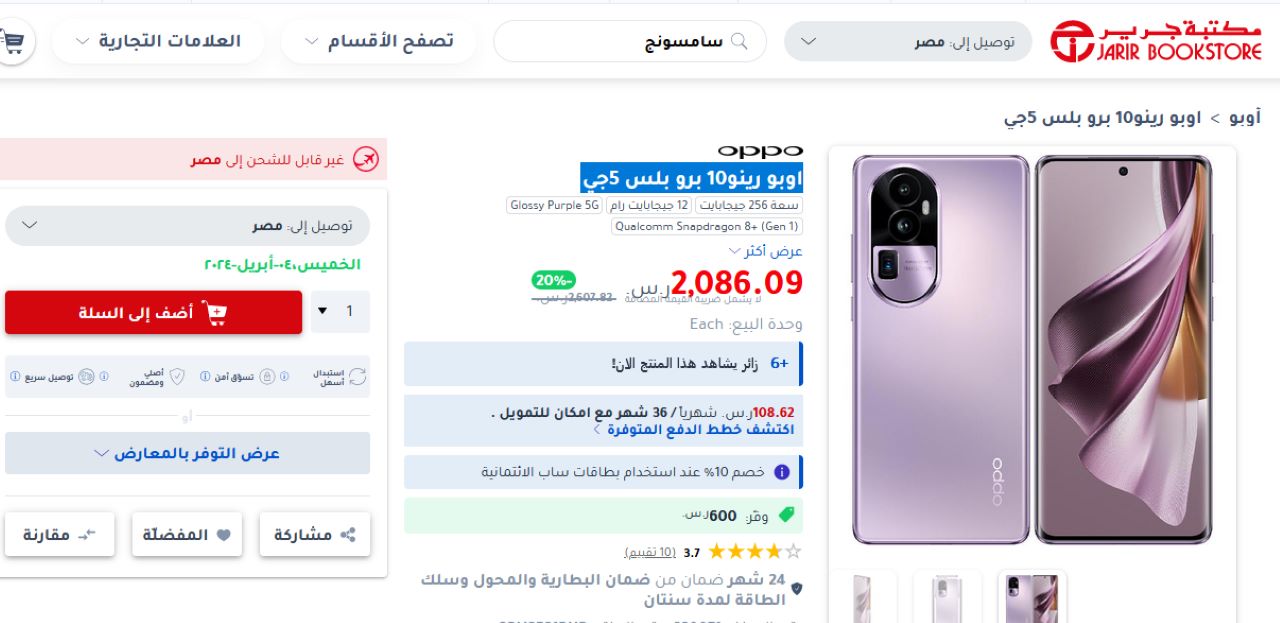Viewport: 1280px width, 623px height.
Task: Open the quantity selector dropdown
Action: pyautogui.click(x=340, y=312)
